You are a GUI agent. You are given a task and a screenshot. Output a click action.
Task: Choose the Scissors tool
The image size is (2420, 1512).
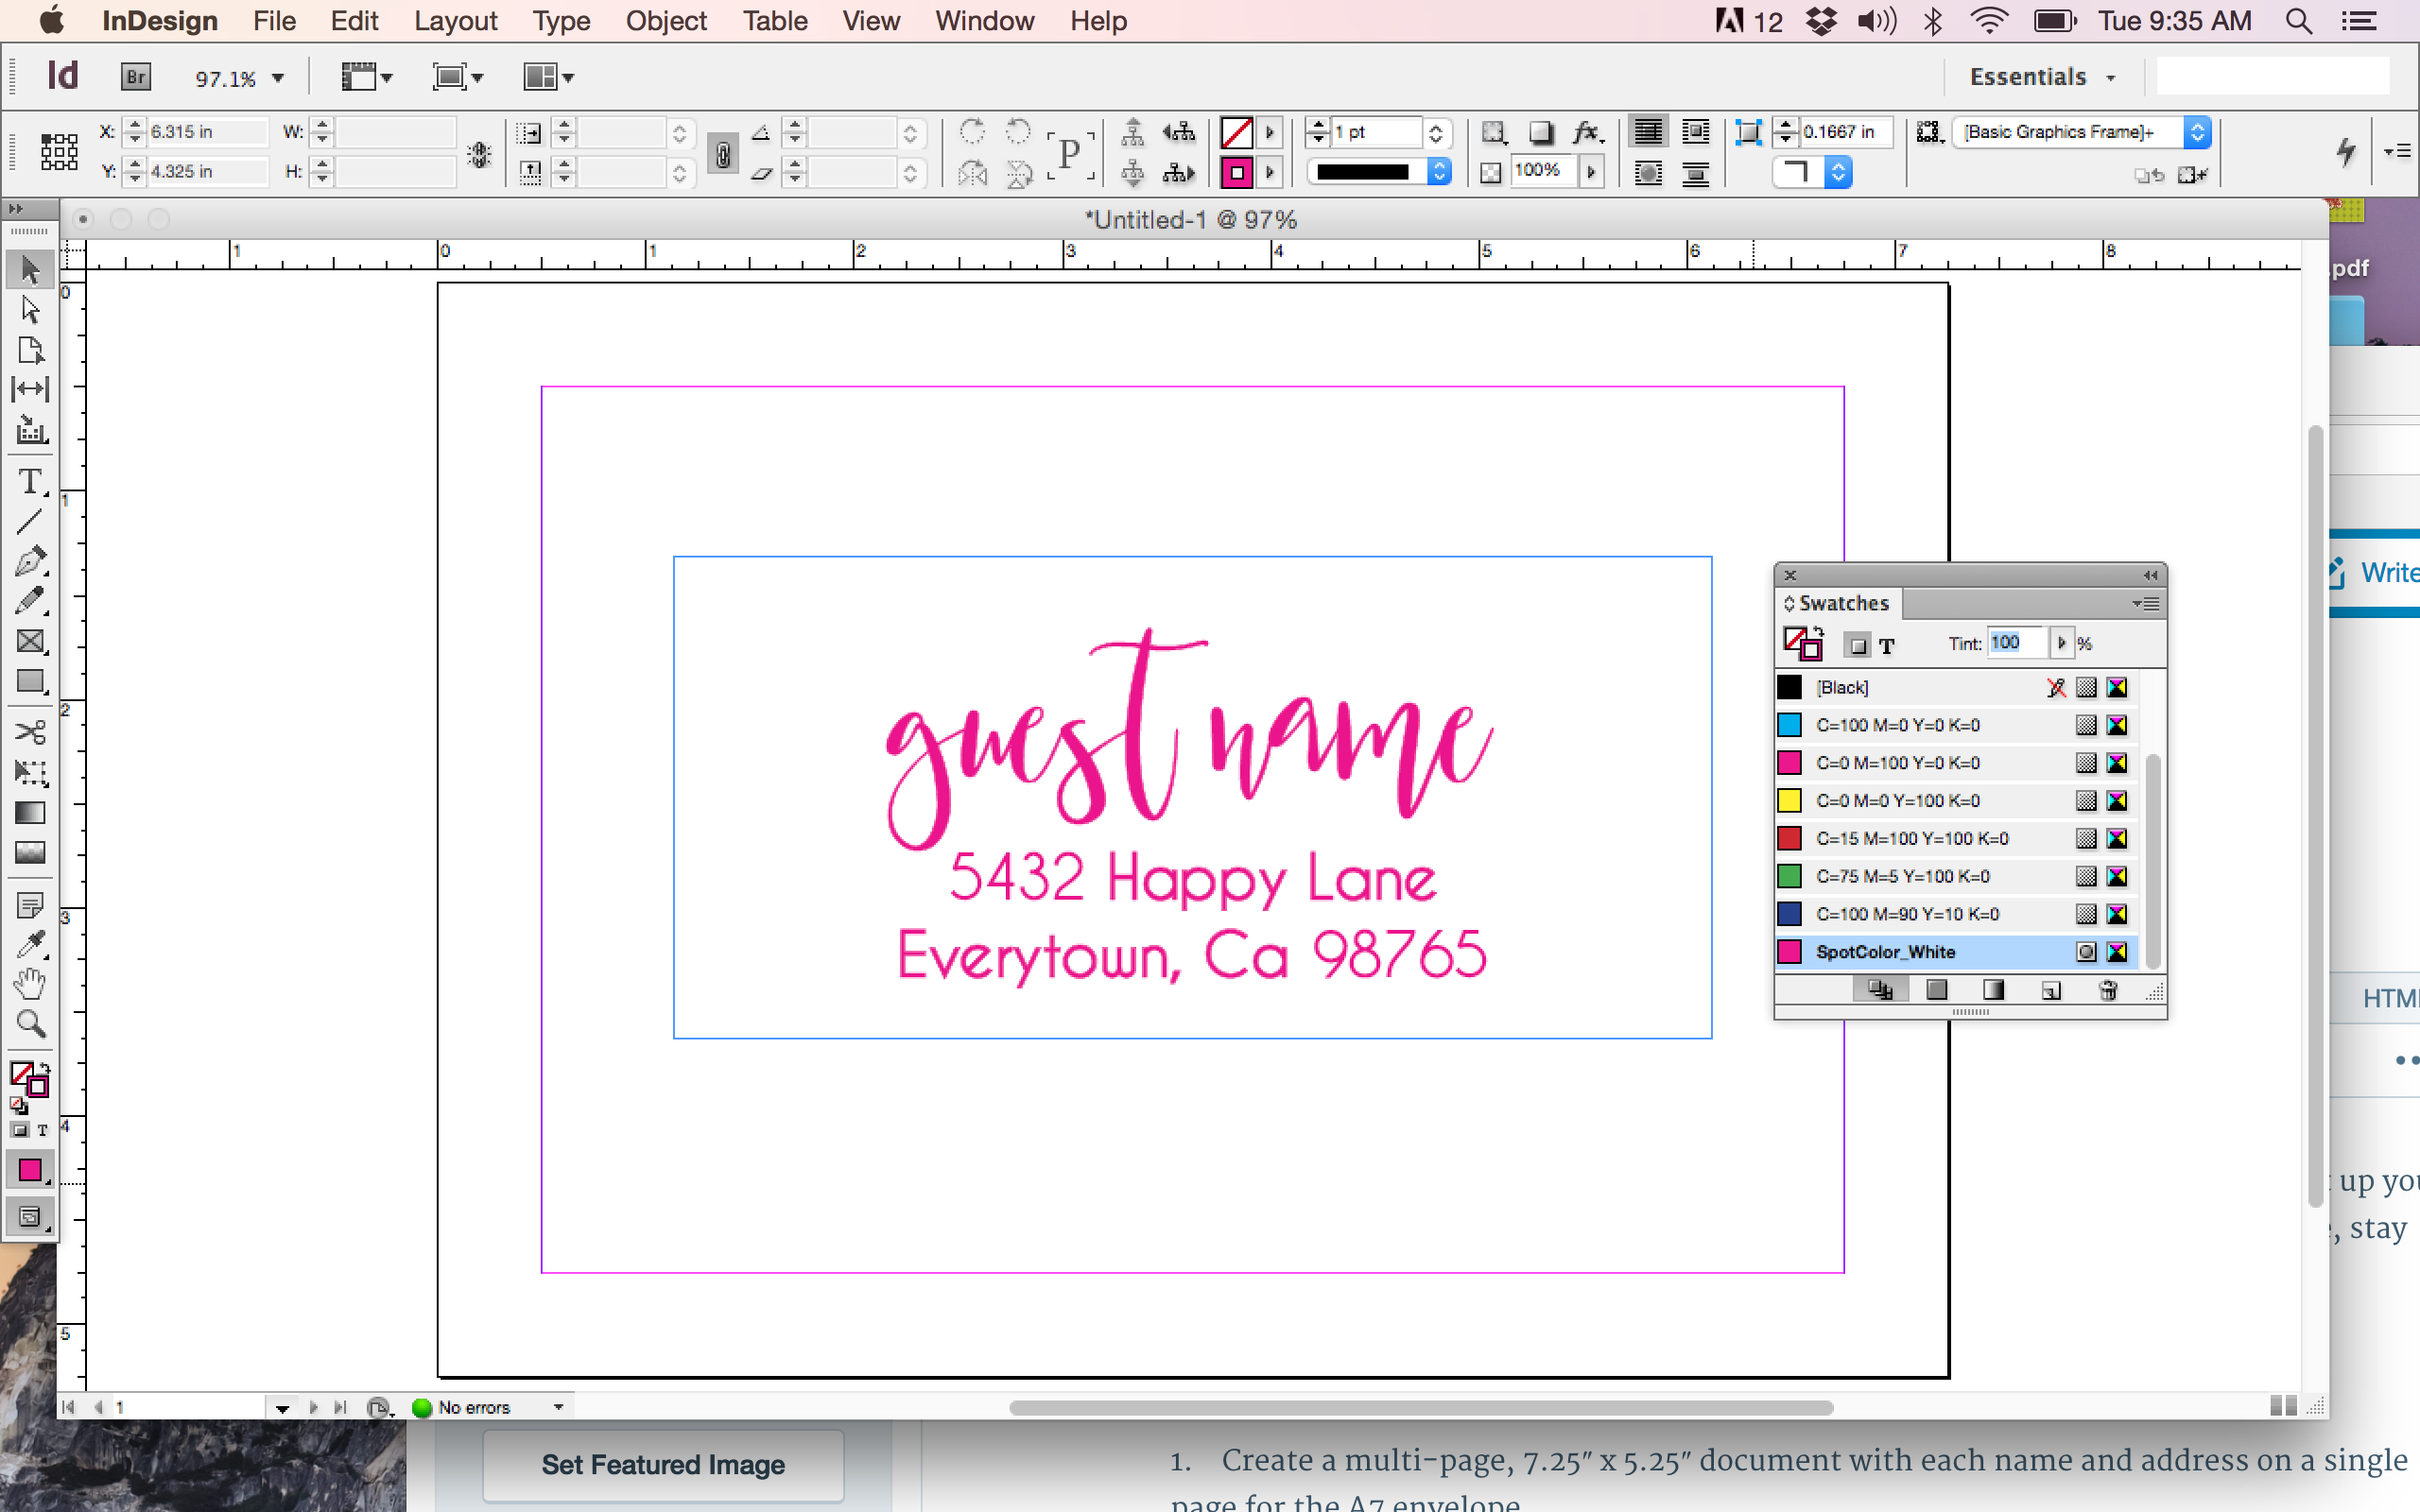click(30, 732)
